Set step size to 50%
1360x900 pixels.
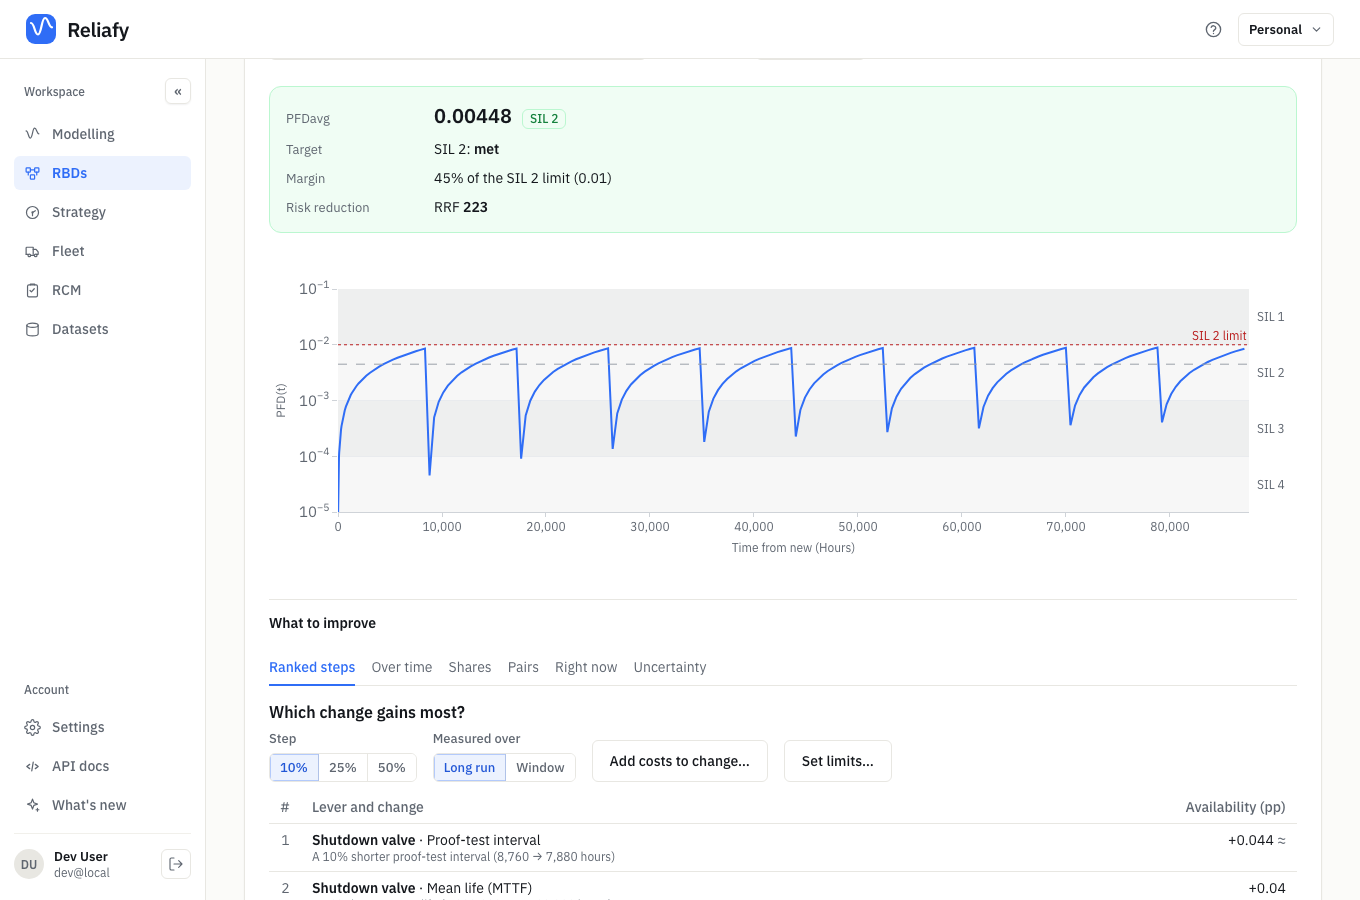392,767
